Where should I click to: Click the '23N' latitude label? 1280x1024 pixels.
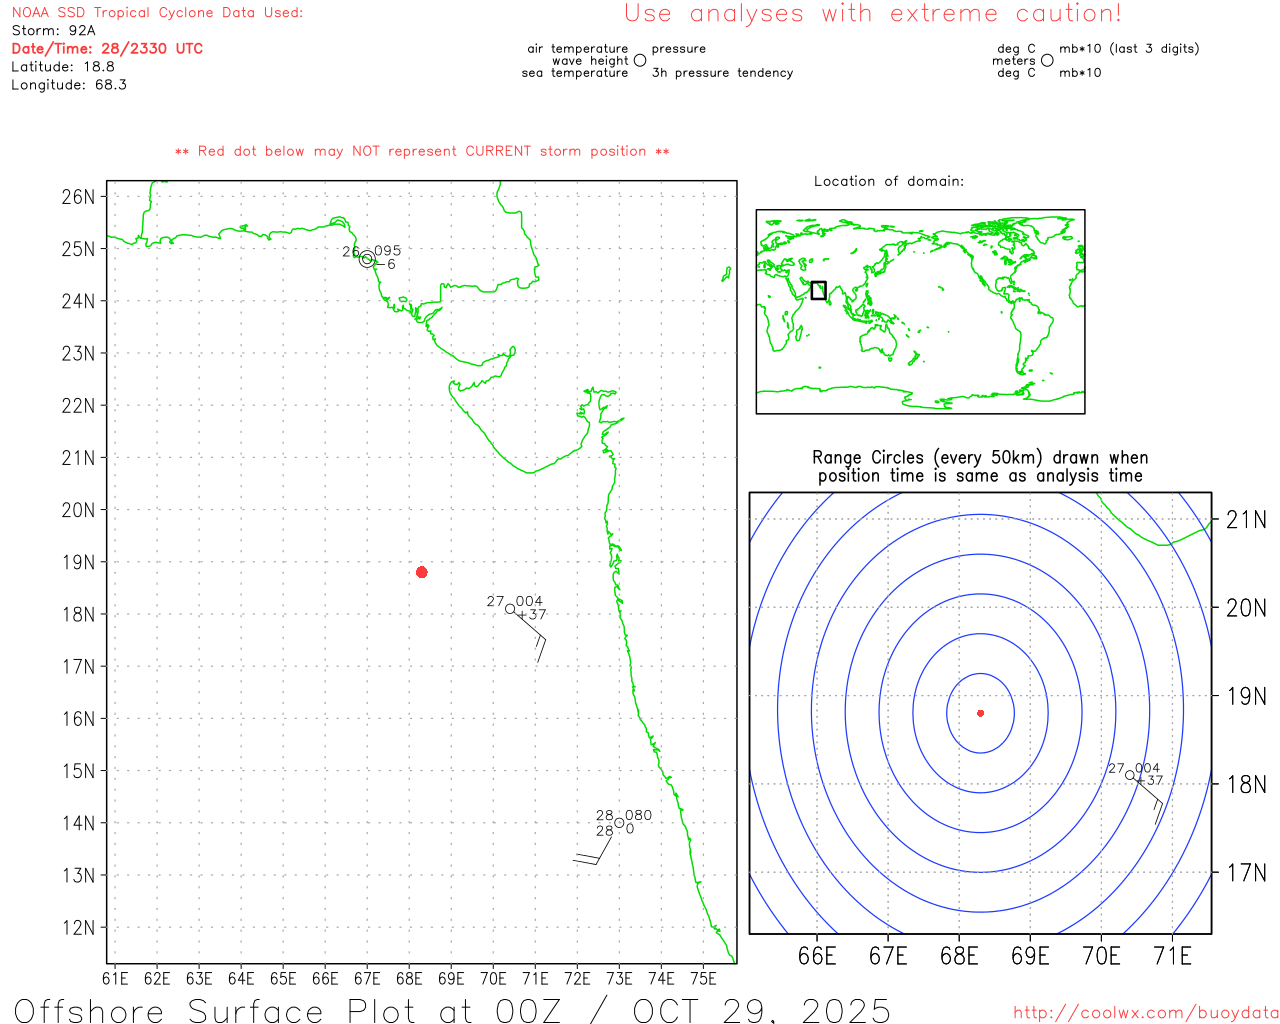click(78, 353)
